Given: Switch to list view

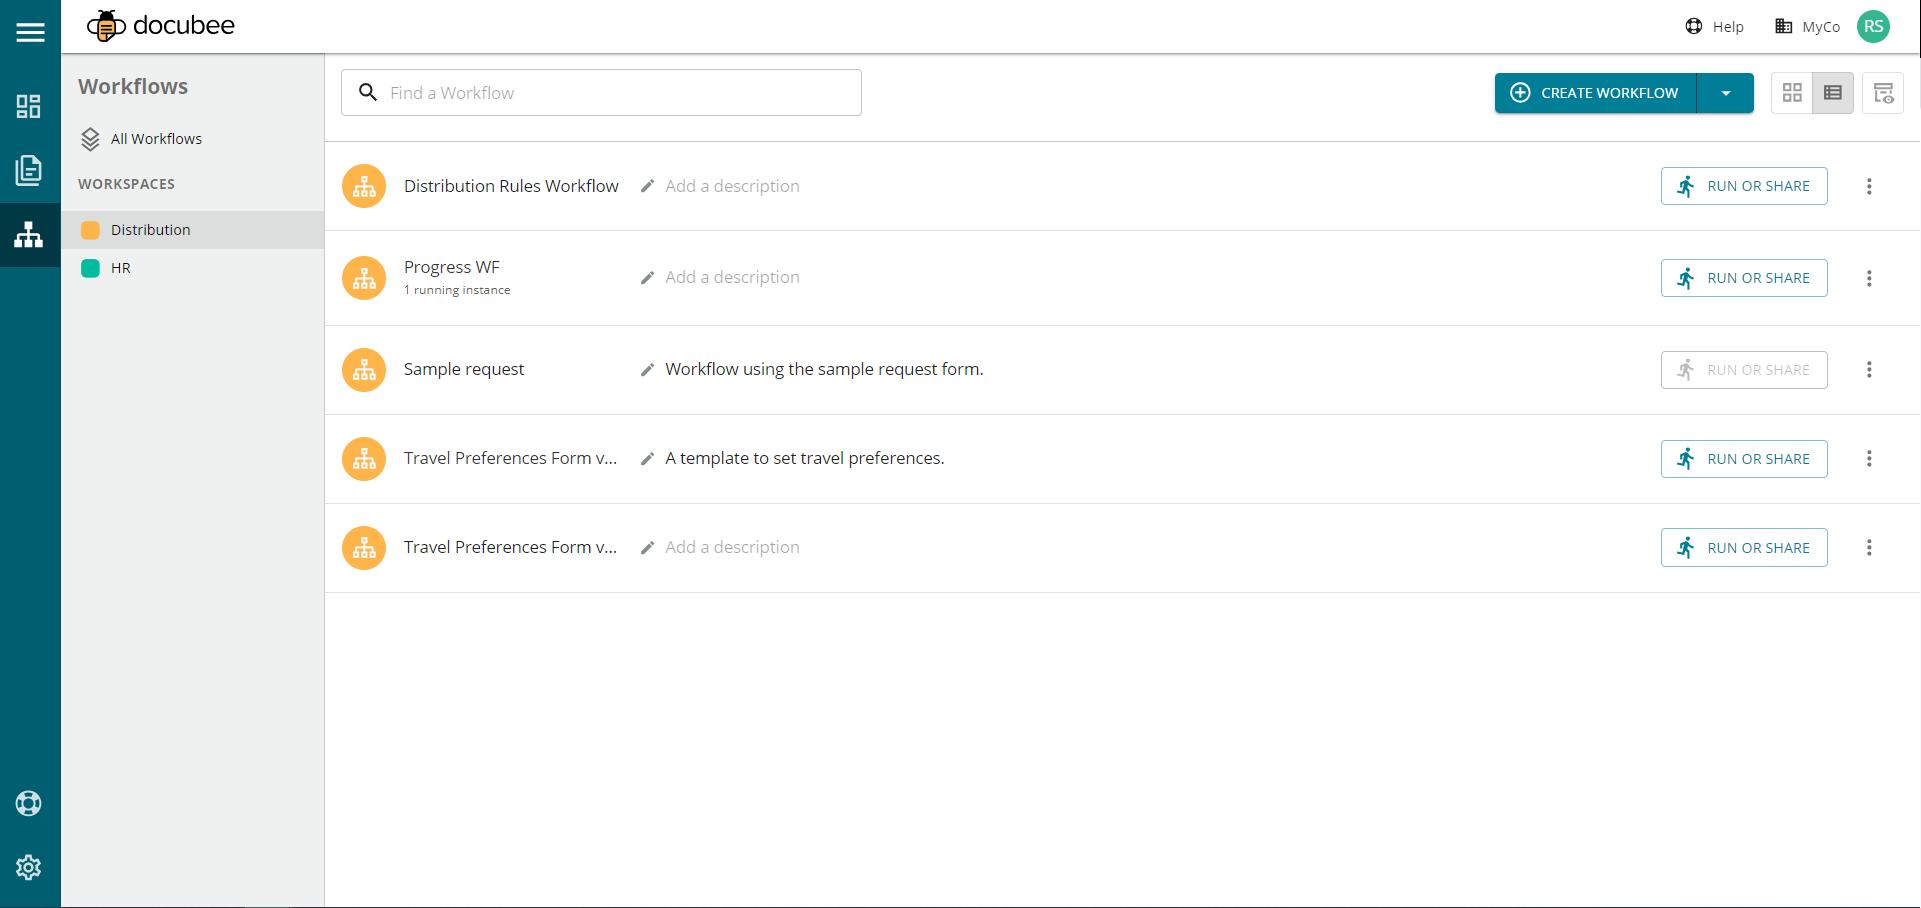Looking at the screenshot, I should pyautogui.click(x=1833, y=93).
